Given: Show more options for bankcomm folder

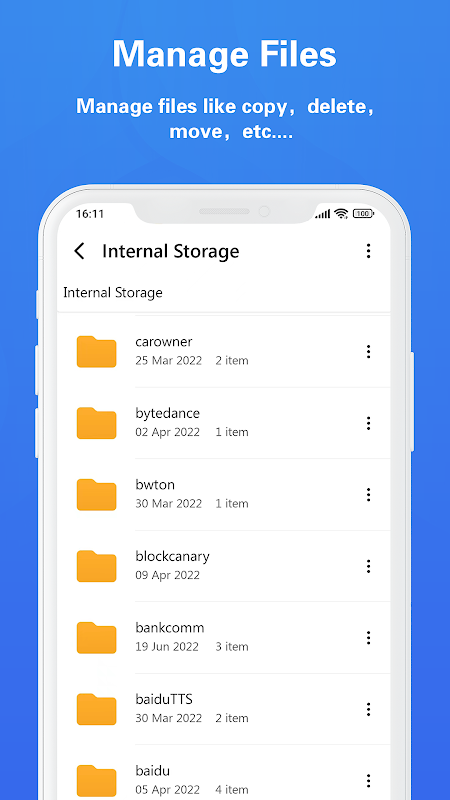Looking at the screenshot, I should pos(368,637).
